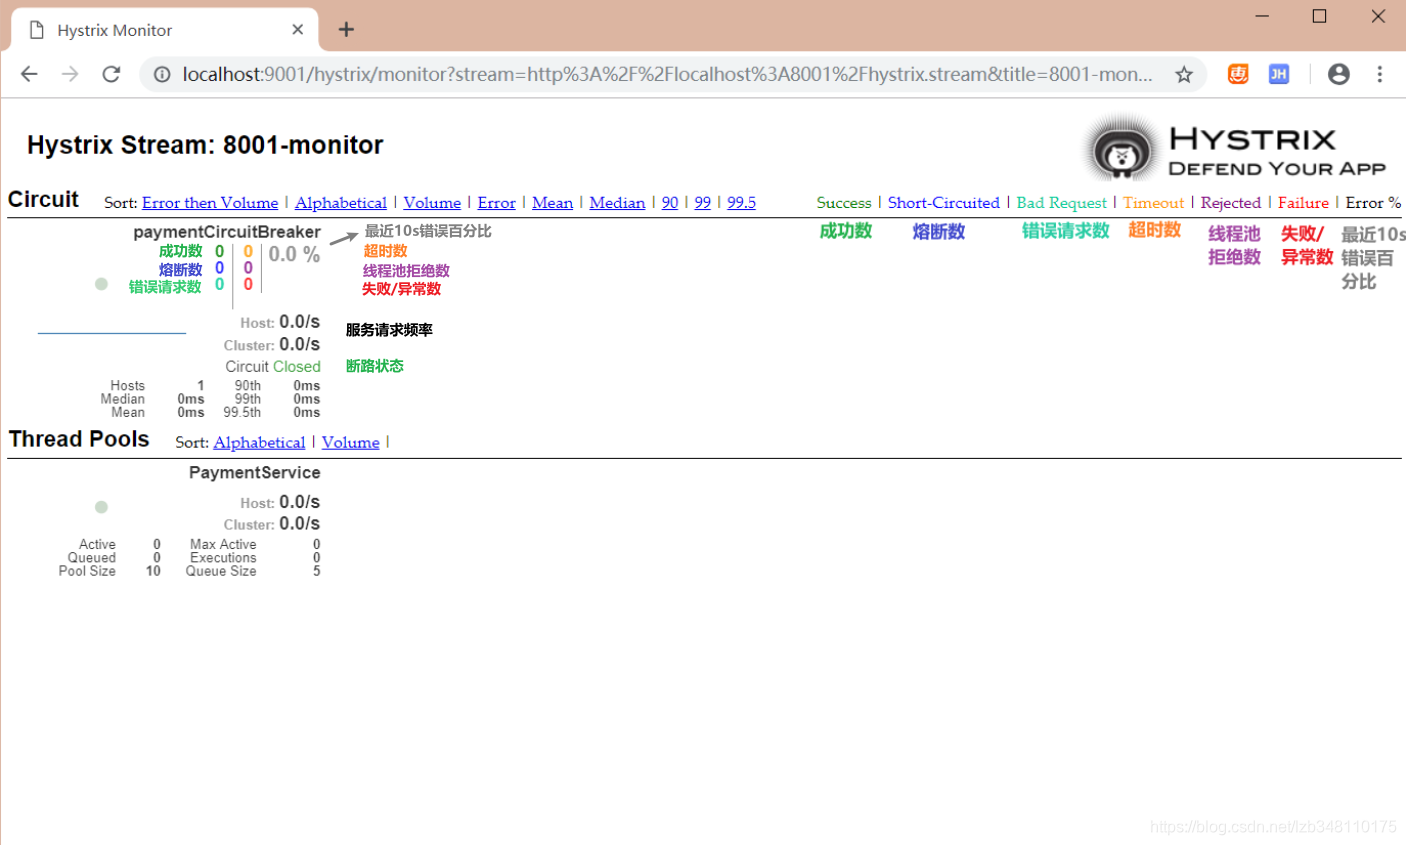Click the Timeout legend label
Screen dimensions: 1406x845
pos(1153,202)
